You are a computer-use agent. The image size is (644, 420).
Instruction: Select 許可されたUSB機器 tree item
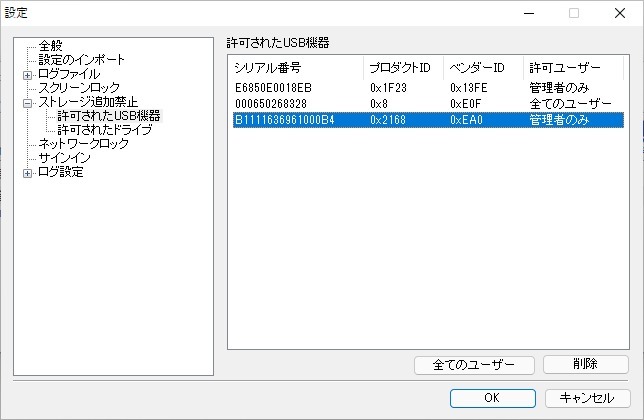tap(109, 116)
